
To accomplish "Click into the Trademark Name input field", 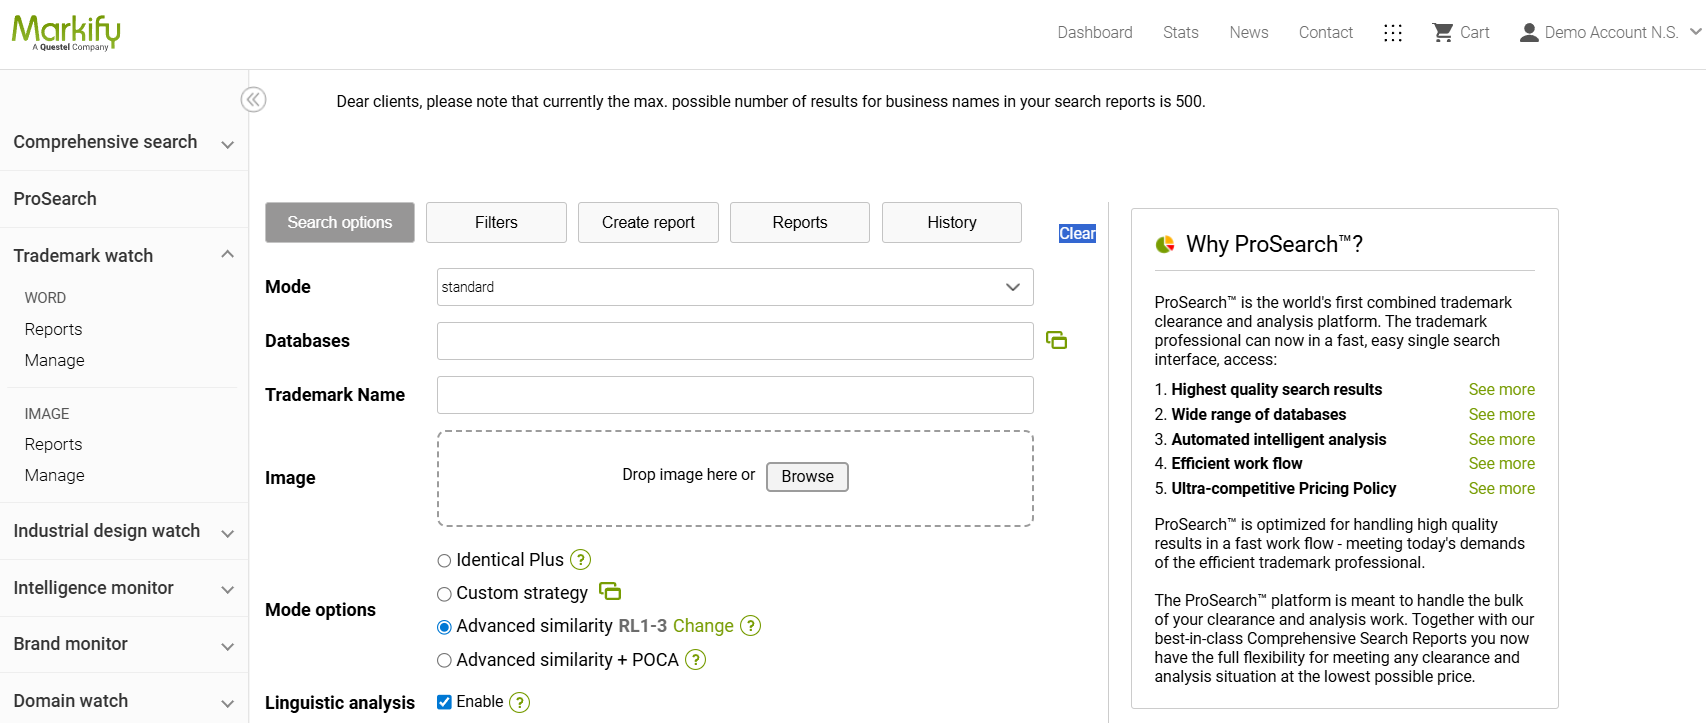I will (734, 395).
